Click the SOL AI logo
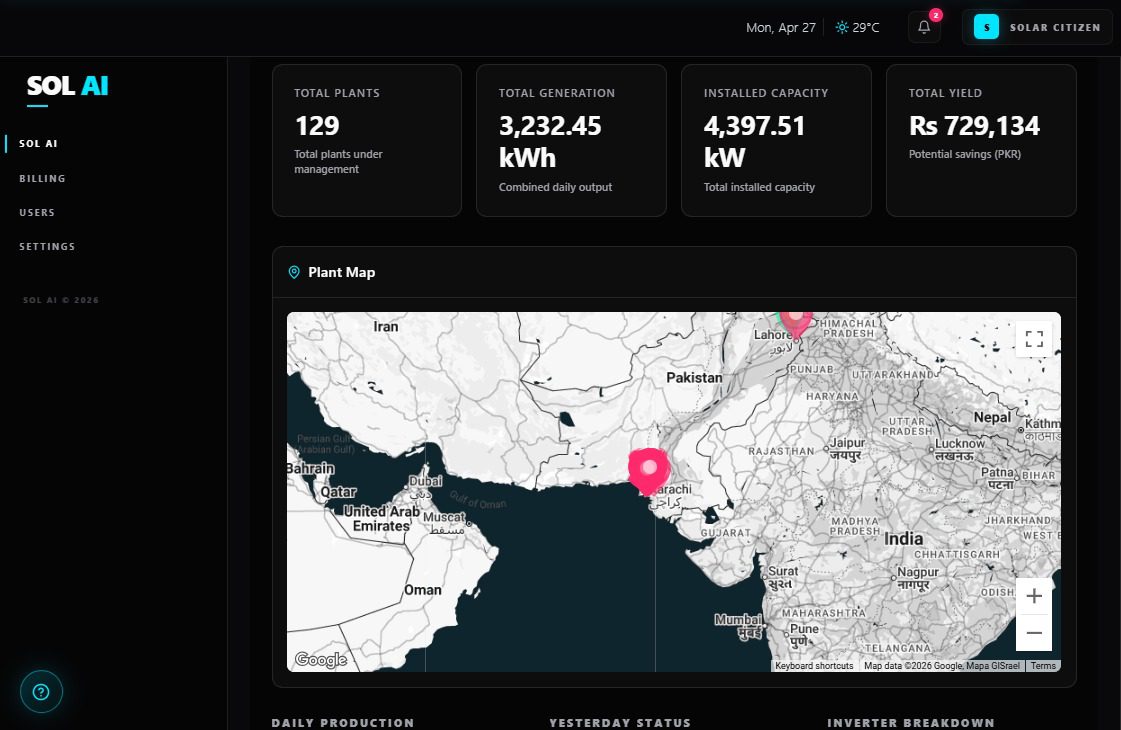Image resolution: width=1121 pixels, height=730 pixels. click(67, 86)
